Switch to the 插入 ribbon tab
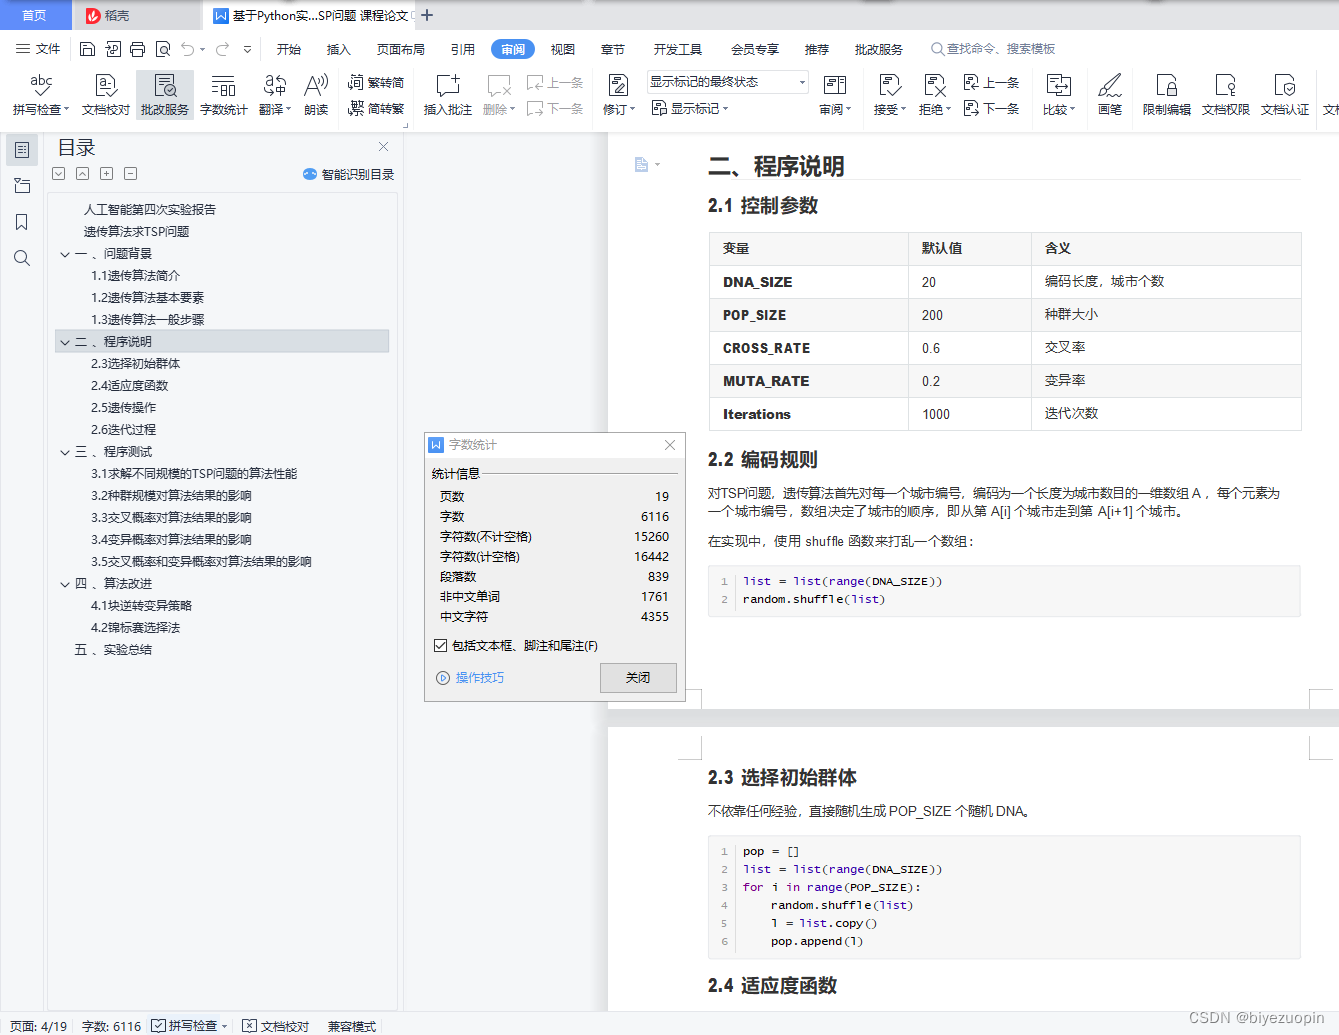The image size is (1339, 1035). click(339, 49)
